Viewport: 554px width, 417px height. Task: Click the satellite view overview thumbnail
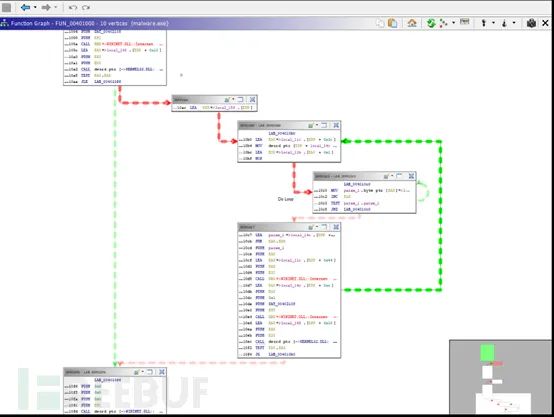pyautogui.click(x=500, y=377)
